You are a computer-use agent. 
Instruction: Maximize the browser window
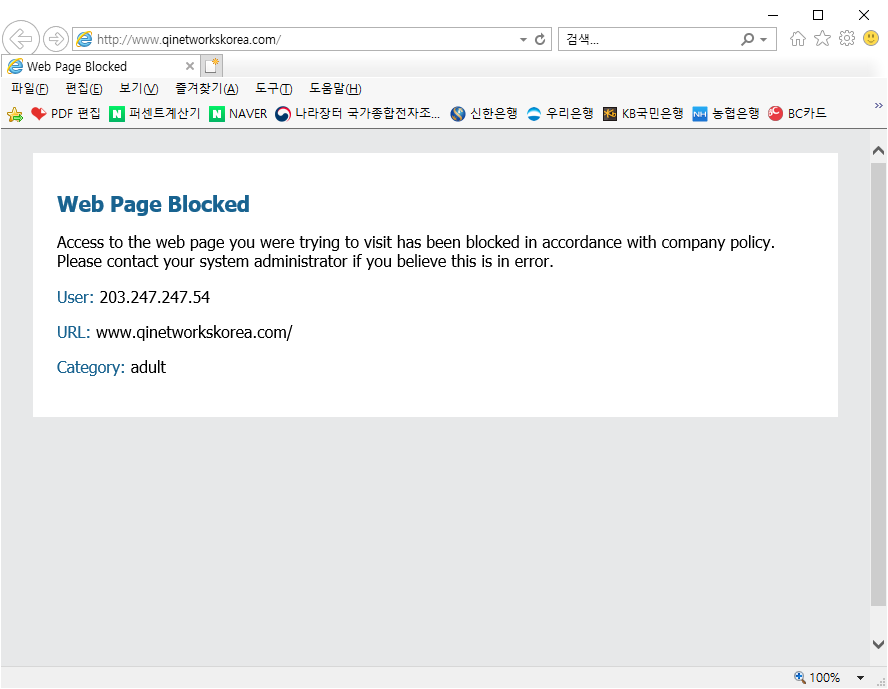[x=818, y=15]
